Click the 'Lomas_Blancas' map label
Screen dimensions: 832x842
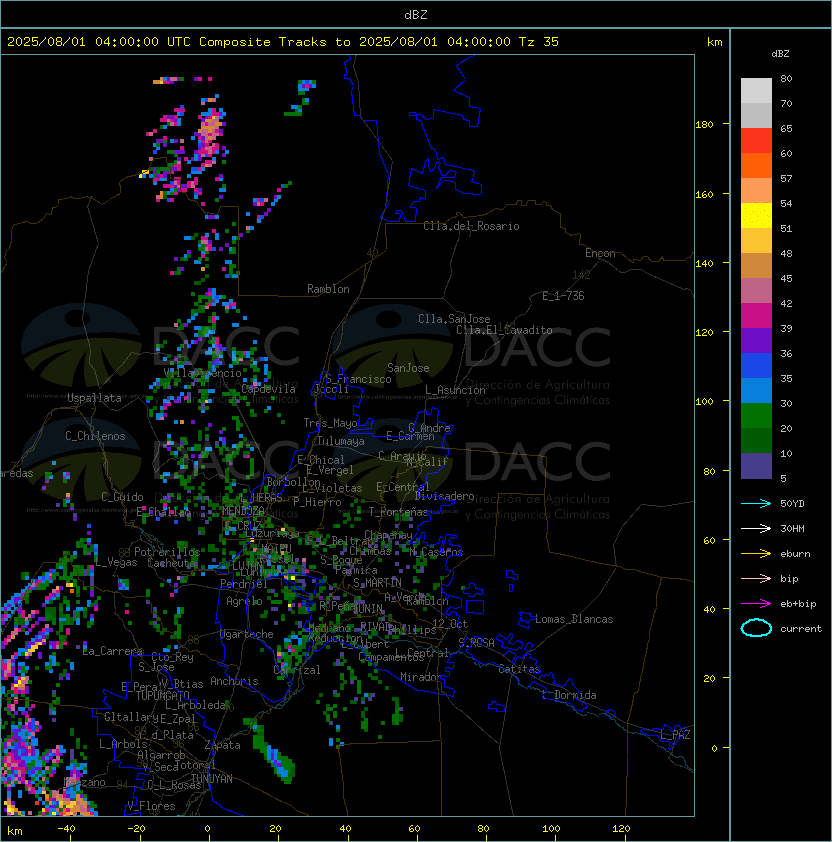coord(574,619)
